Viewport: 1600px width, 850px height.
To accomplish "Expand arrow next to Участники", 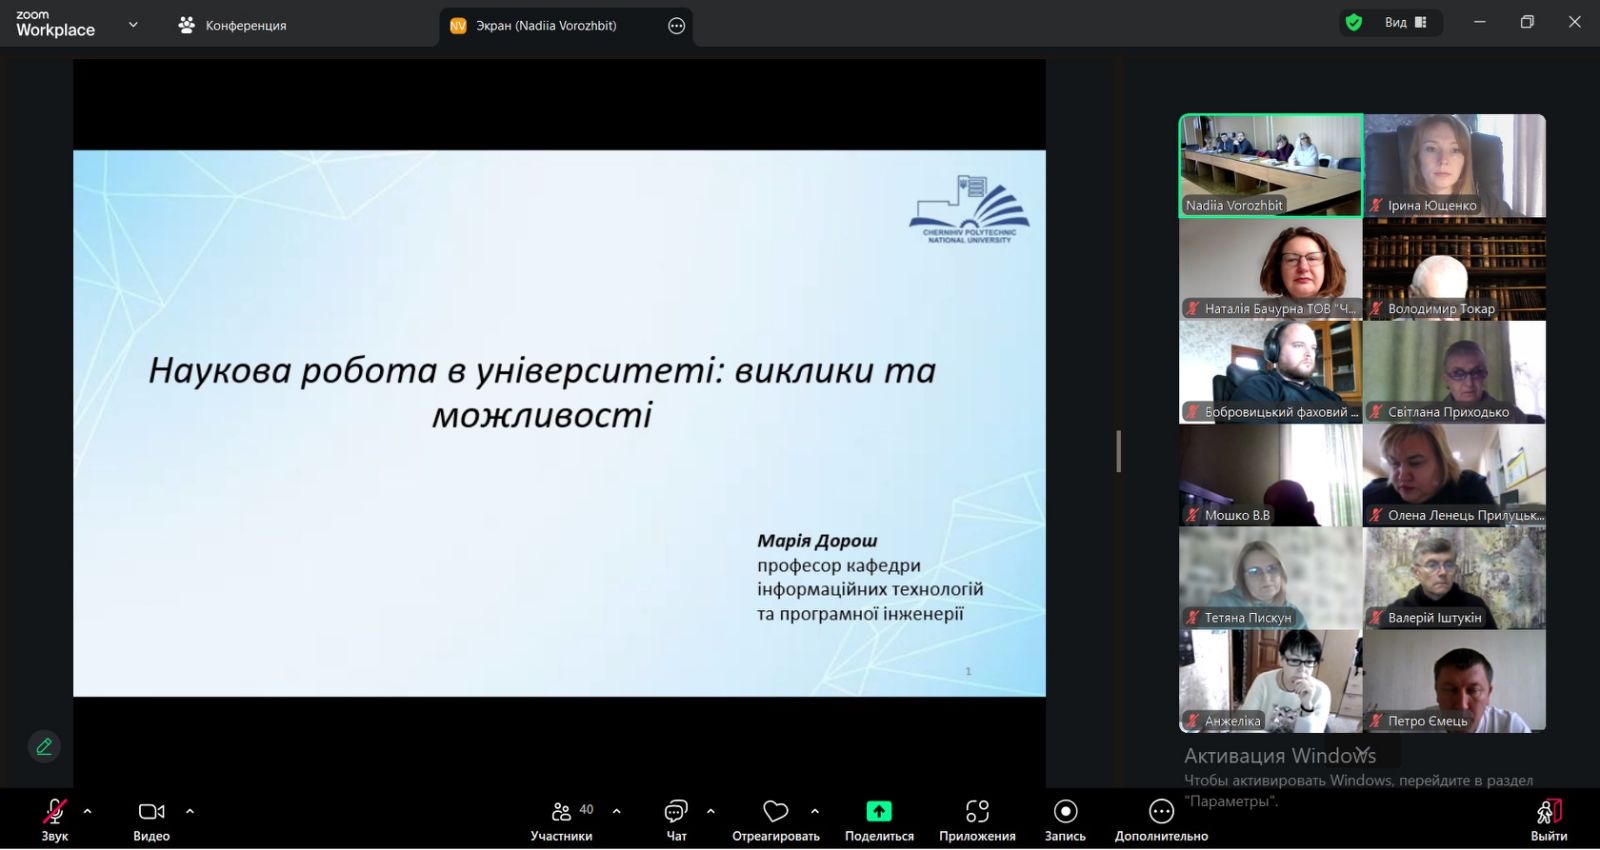I will click(616, 812).
